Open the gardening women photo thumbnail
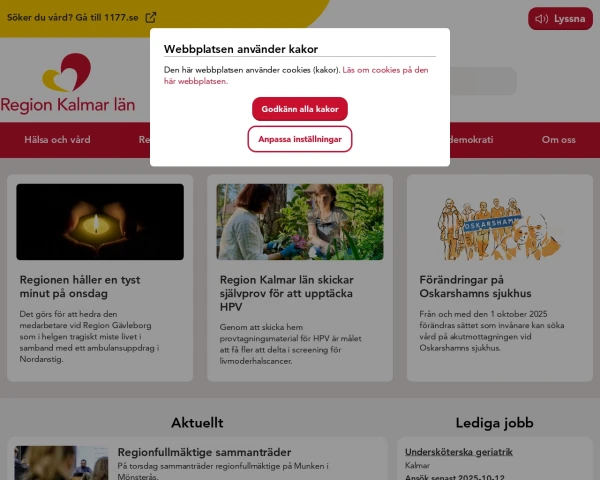This screenshot has width=600, height=480. [x=300, y=222]
